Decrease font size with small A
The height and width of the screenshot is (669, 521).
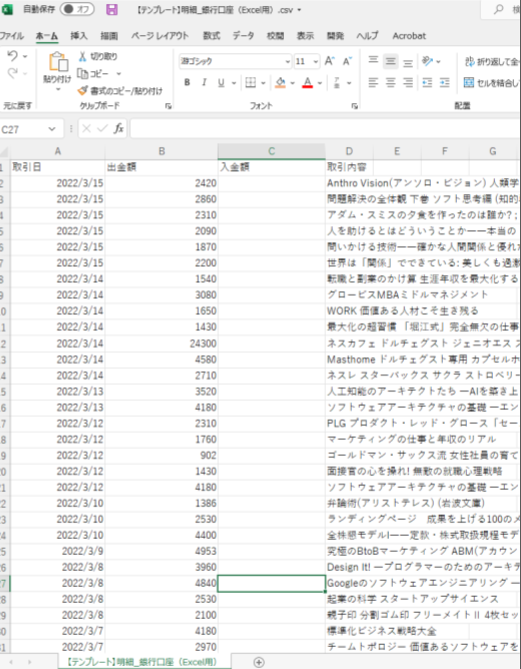pos(347,61)
